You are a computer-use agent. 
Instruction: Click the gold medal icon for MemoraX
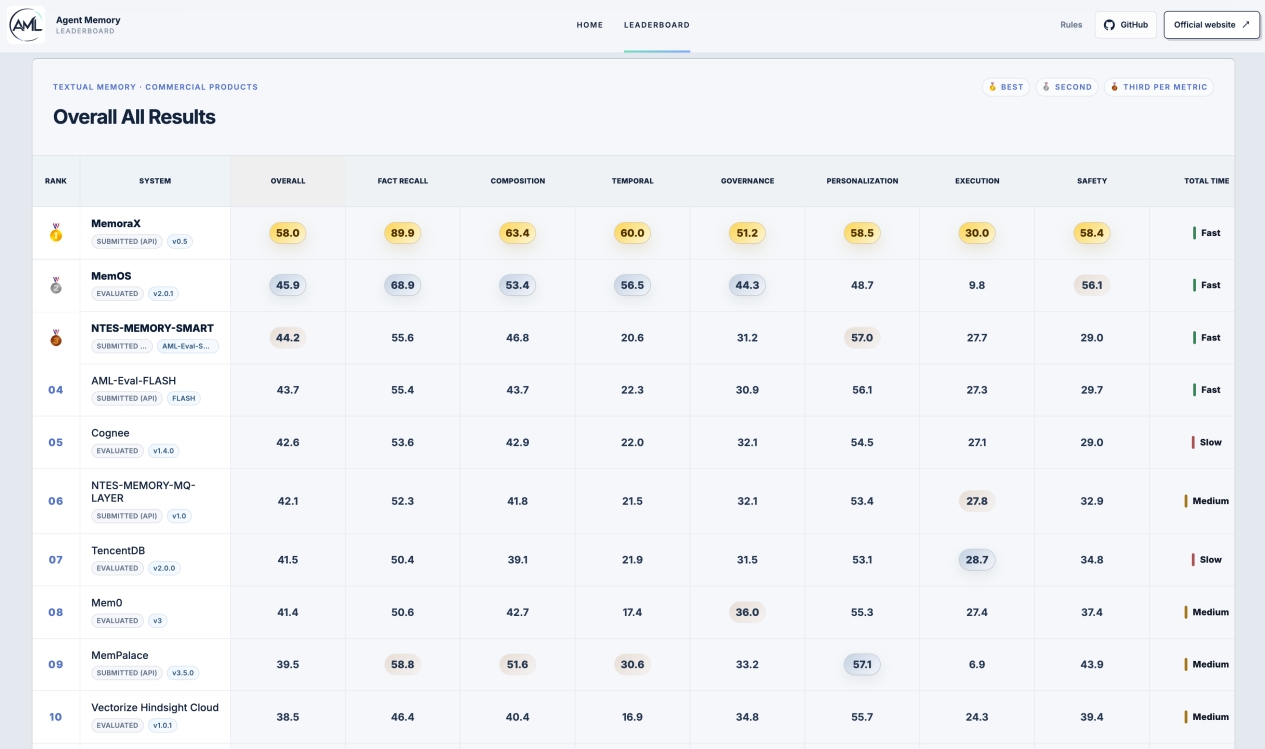[x=56, y=233]
